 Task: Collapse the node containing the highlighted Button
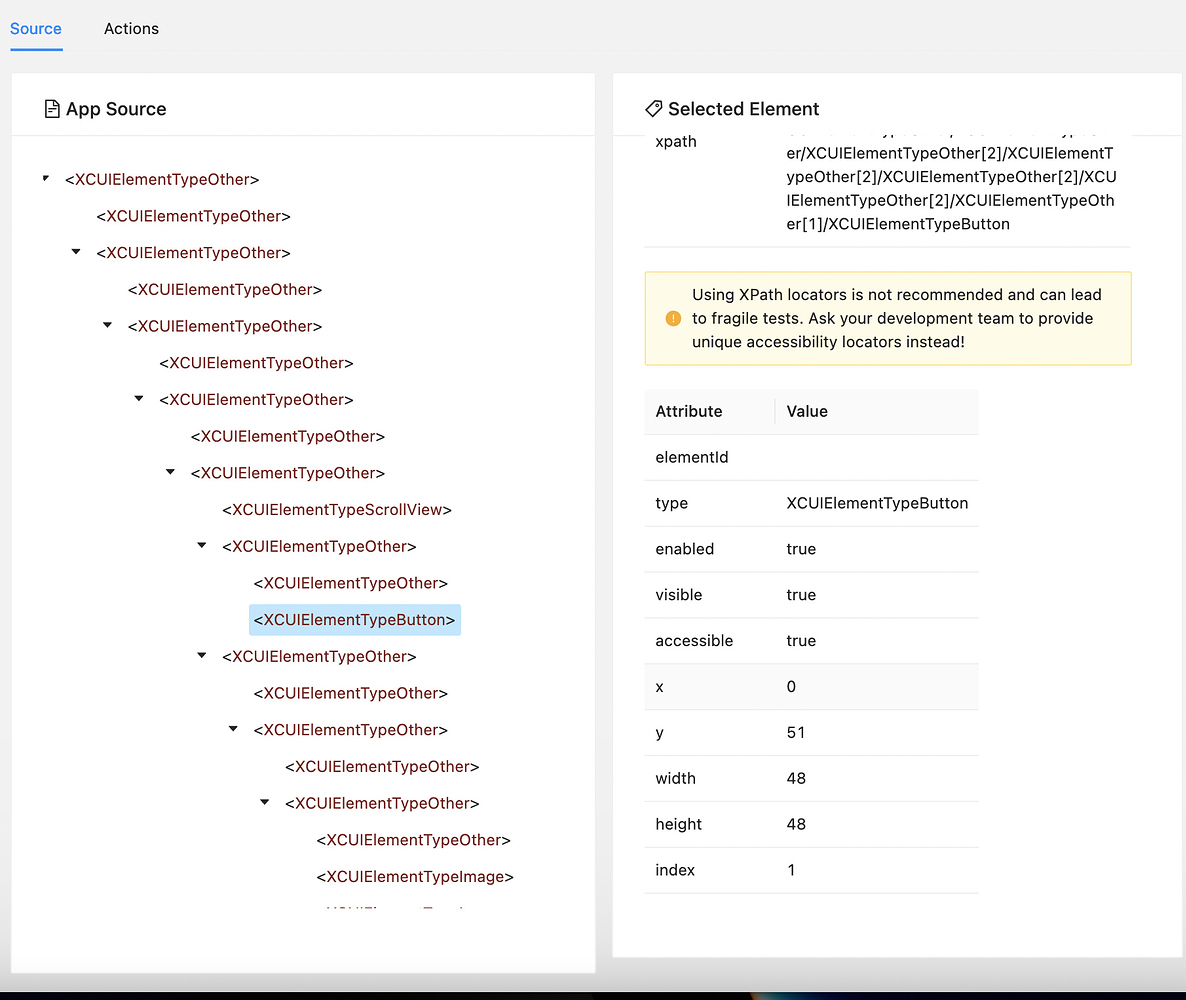[202, 546]
